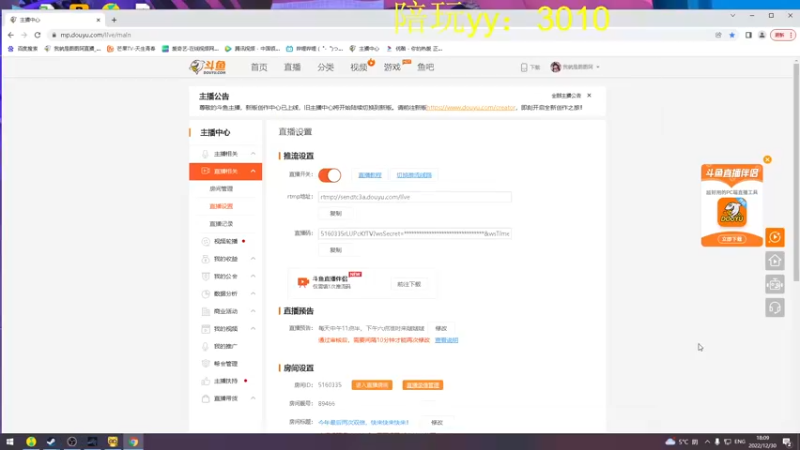Click the robot assistant floating button

[x=774, y=284]
